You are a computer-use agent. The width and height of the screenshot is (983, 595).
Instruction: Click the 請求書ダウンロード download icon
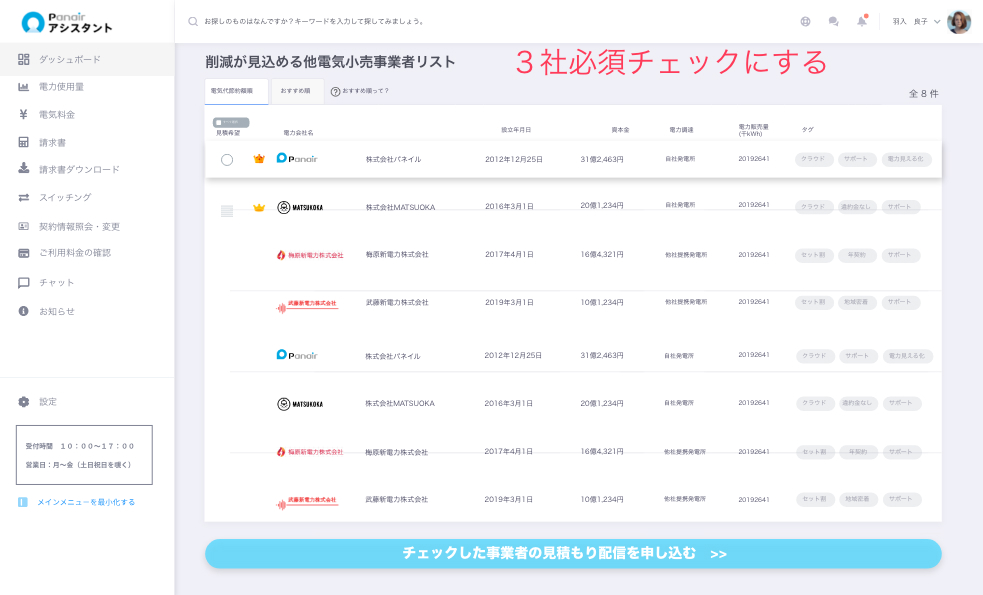(x=23, y=169)
